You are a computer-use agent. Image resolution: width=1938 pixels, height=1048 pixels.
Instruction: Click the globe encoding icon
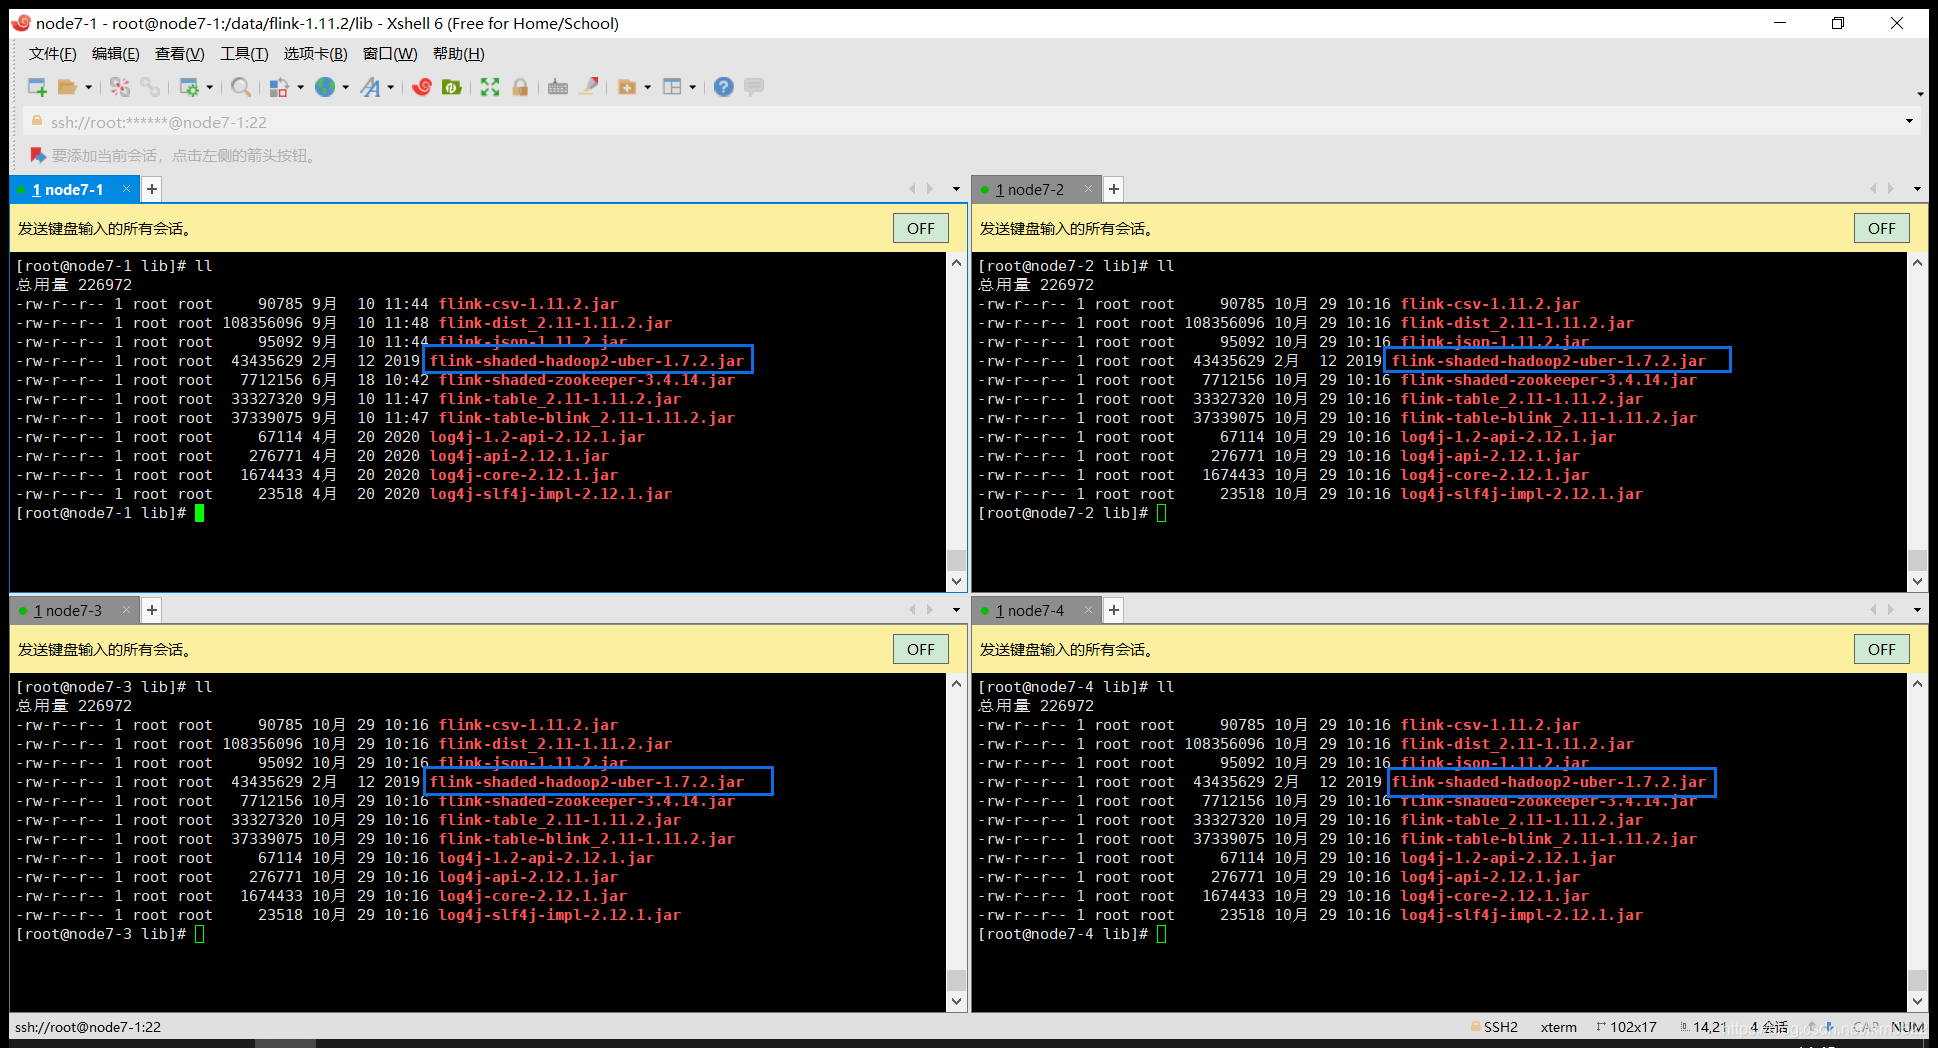[325, 87]
